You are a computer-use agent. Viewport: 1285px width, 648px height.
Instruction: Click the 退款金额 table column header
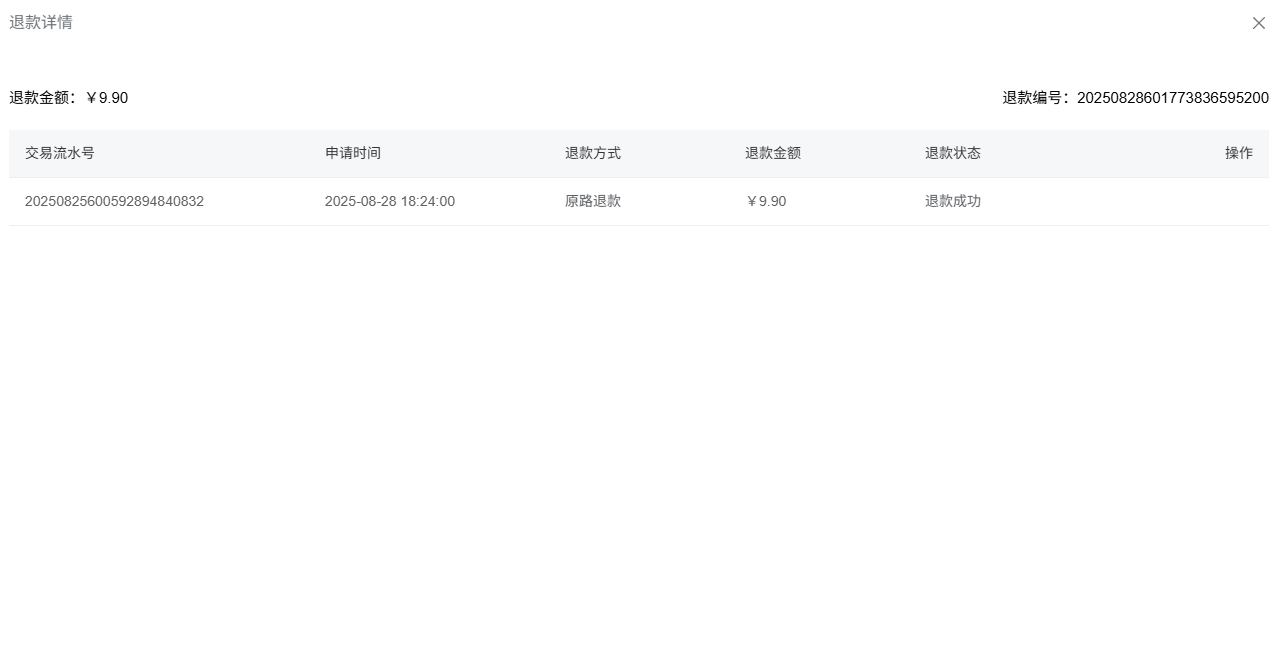773,153
